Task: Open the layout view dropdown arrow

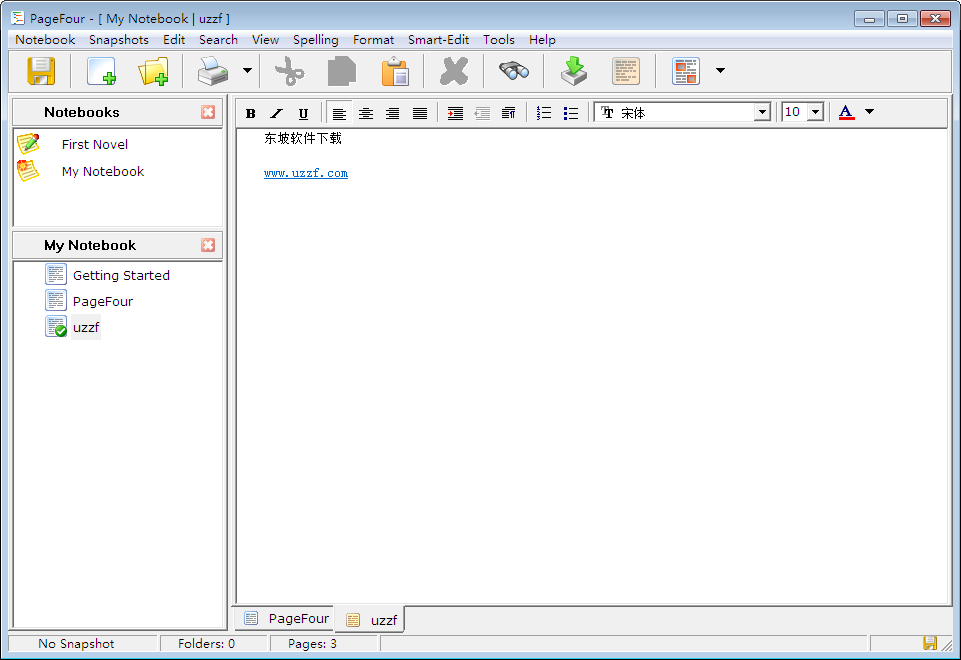Action: click(x=721, y=70)
